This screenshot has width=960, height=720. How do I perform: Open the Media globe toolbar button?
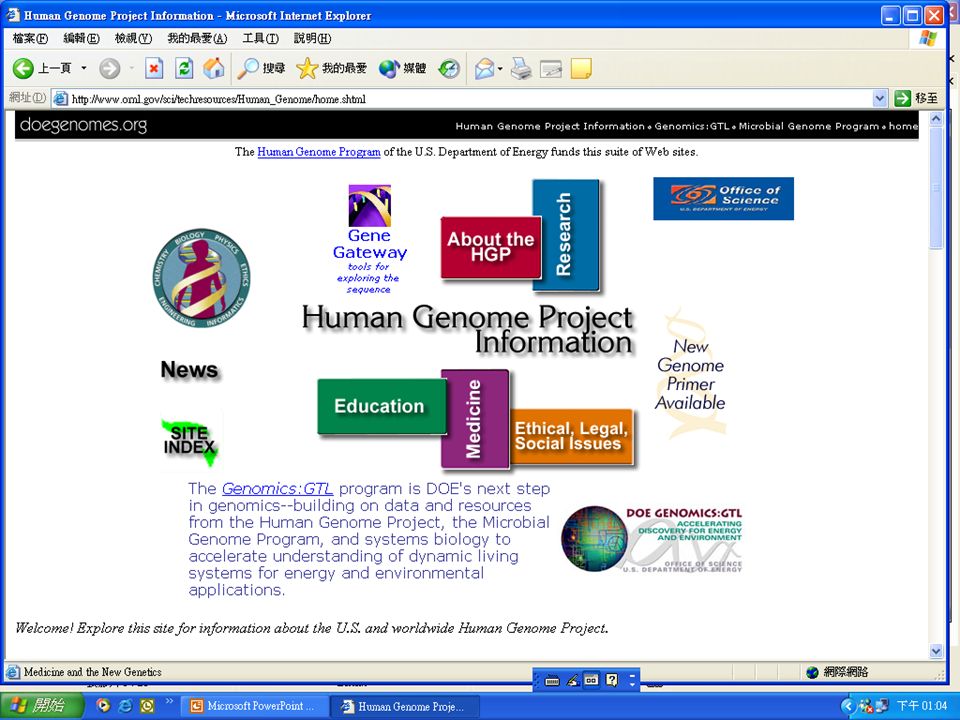point(402,68)
